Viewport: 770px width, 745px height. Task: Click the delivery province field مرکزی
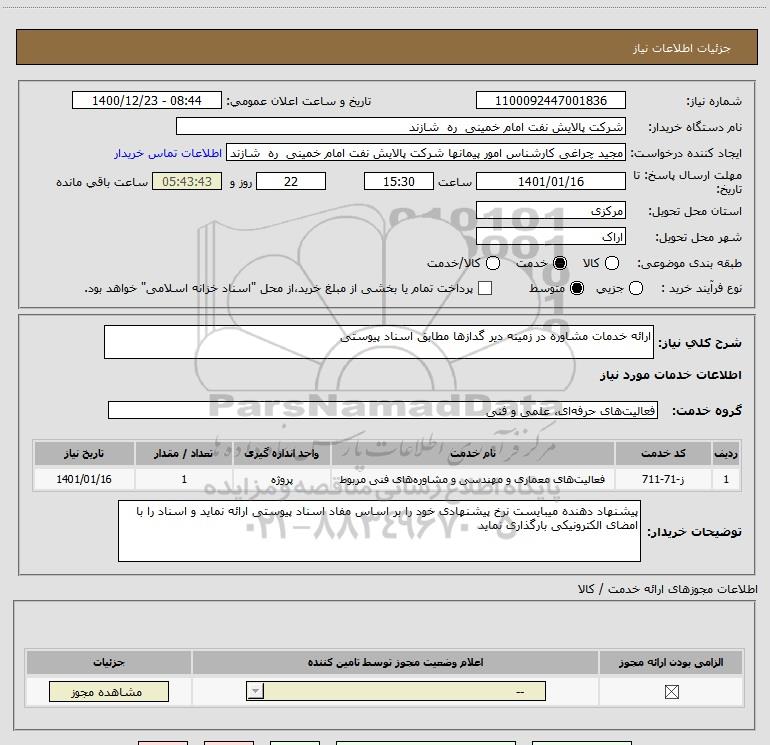(x=550, y=211)
